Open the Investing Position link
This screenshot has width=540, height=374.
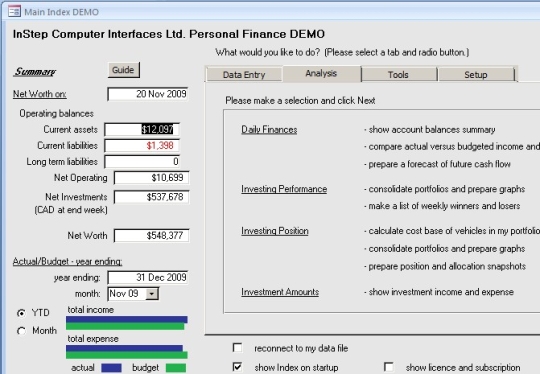275,231
